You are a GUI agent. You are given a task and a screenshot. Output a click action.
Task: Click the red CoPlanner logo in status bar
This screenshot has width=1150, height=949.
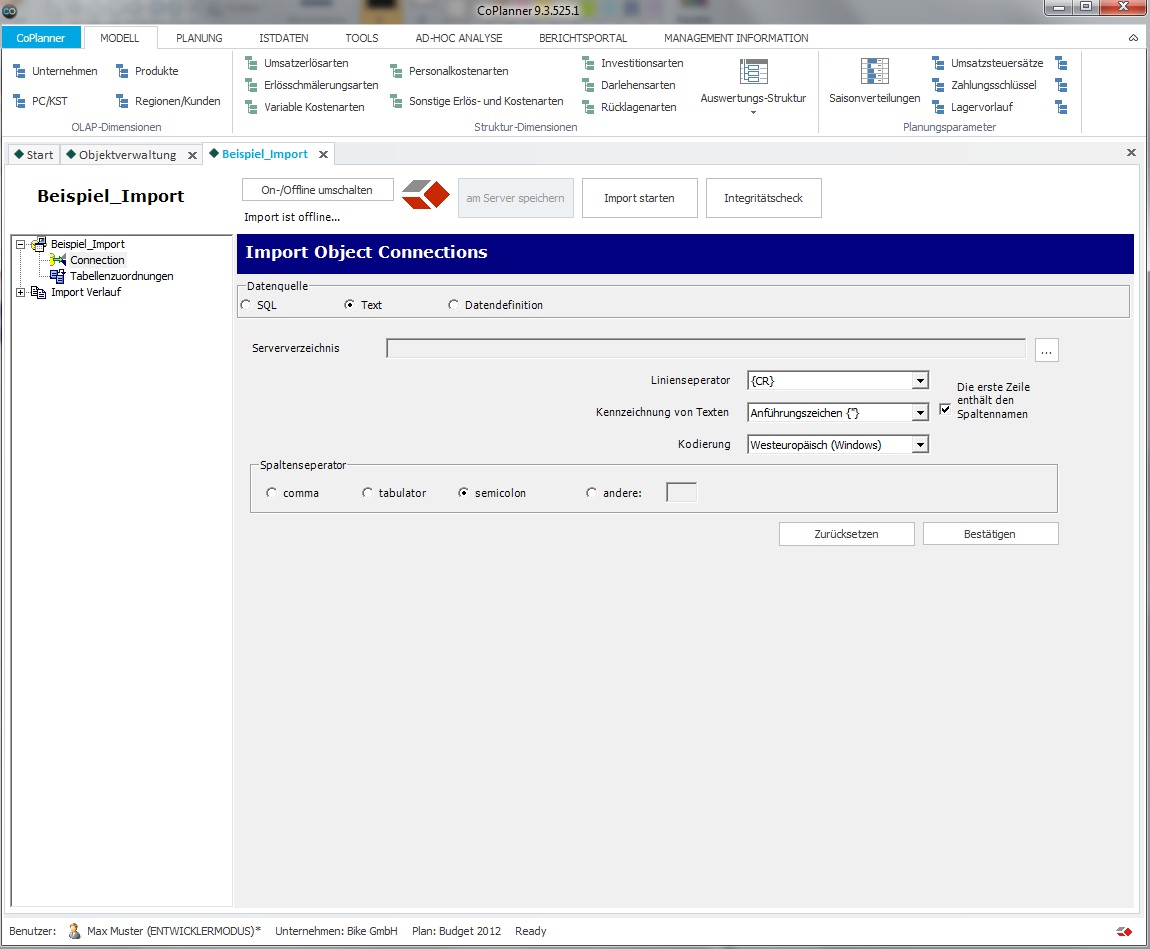pos(1124,931)
